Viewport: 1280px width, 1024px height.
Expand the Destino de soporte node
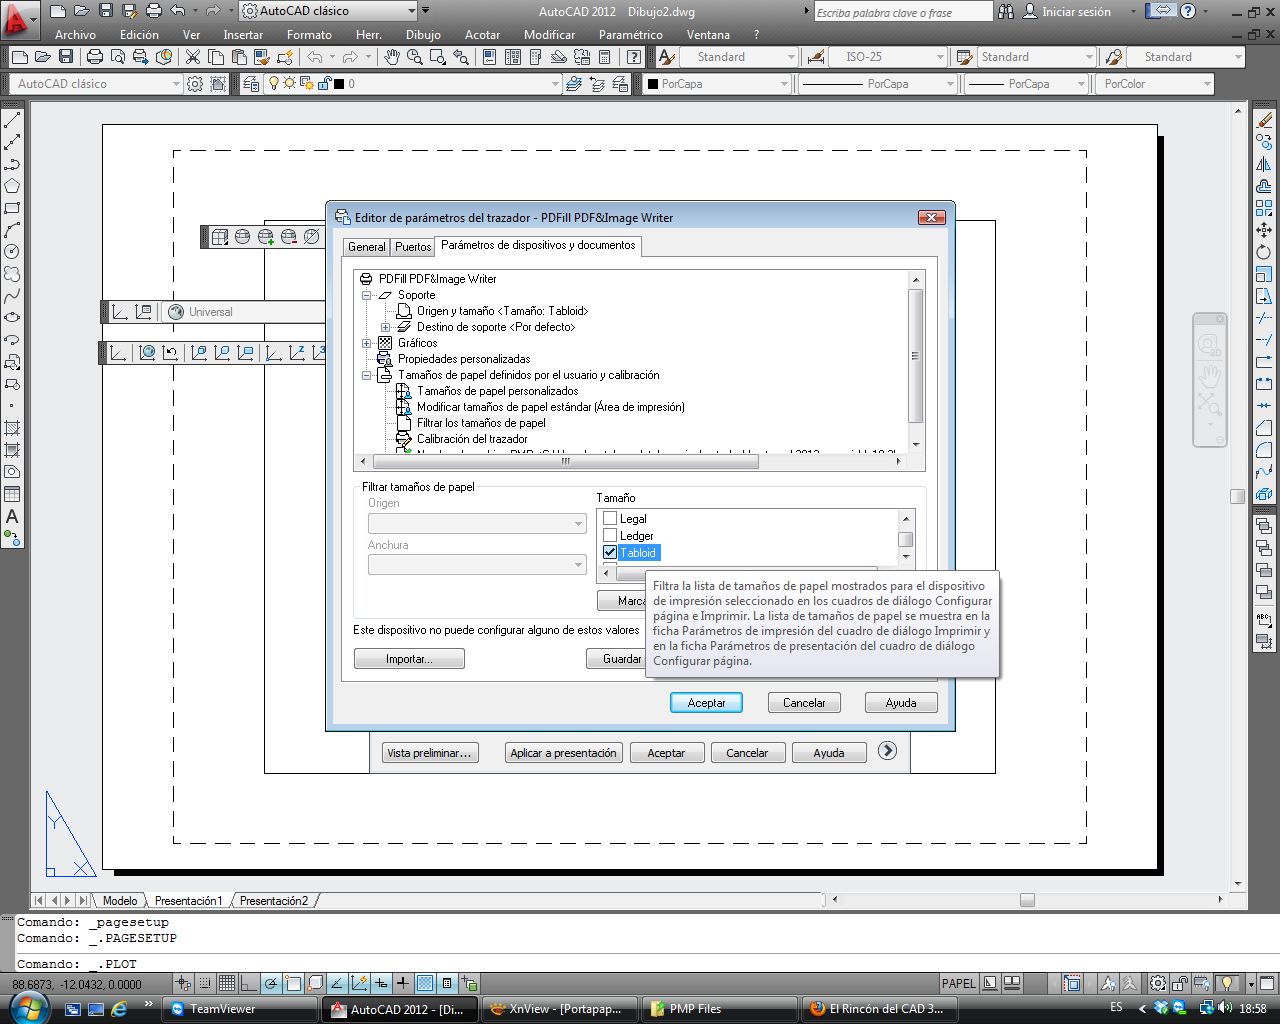click(x=386, y=327)
